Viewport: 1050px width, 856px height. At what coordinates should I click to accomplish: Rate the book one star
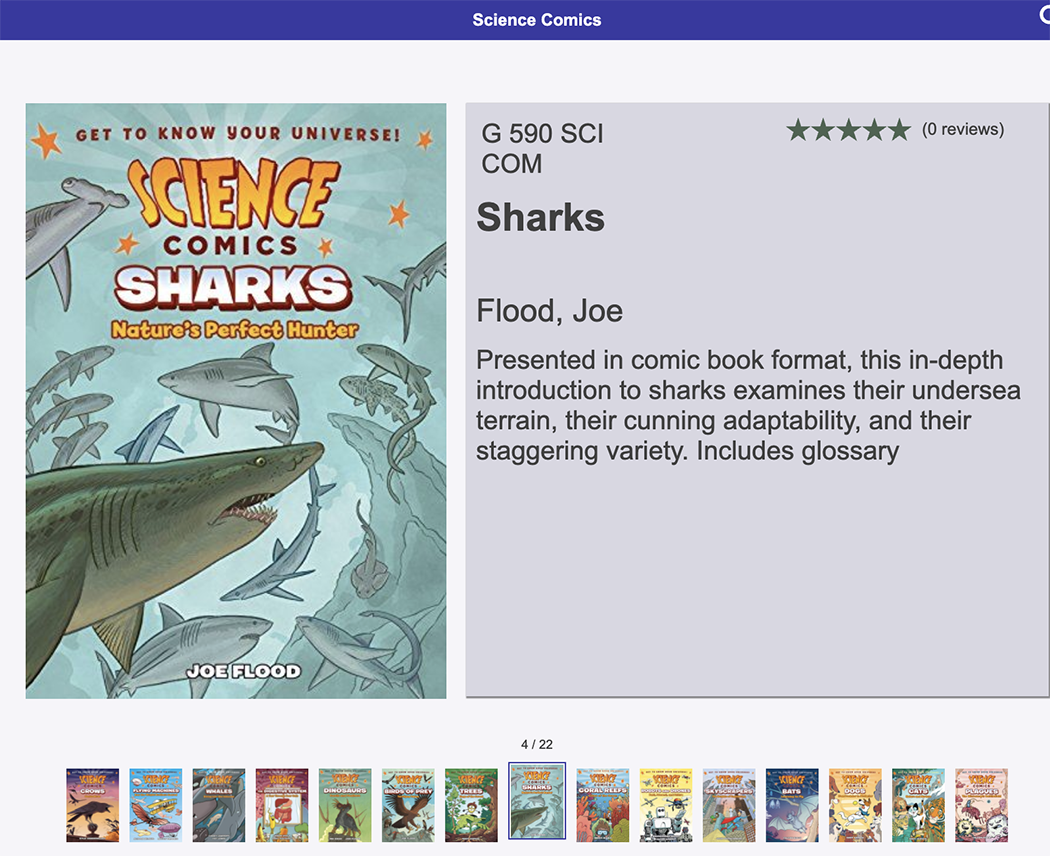(798, 130)
